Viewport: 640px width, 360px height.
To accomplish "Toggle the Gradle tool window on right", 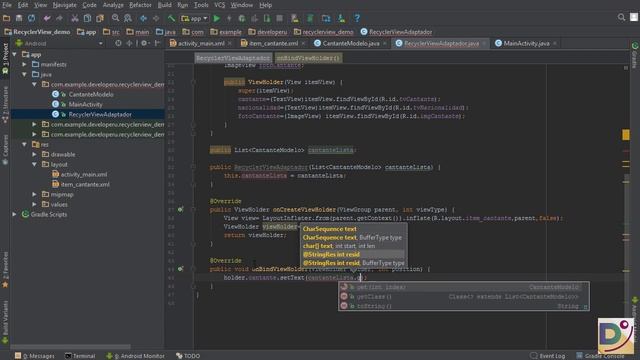I will coord(635,55).
